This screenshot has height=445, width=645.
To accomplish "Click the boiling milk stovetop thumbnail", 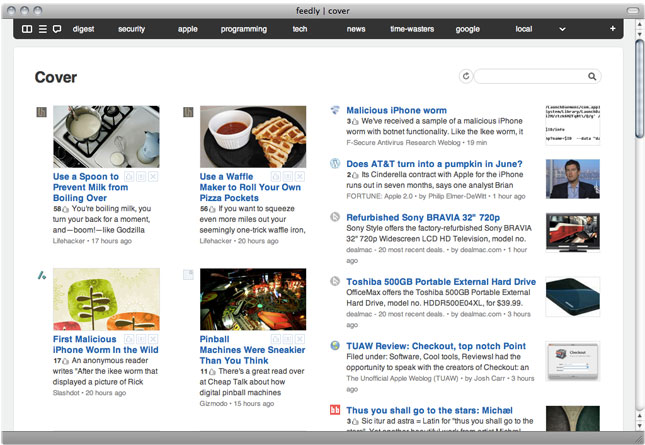I will (106, 137).
